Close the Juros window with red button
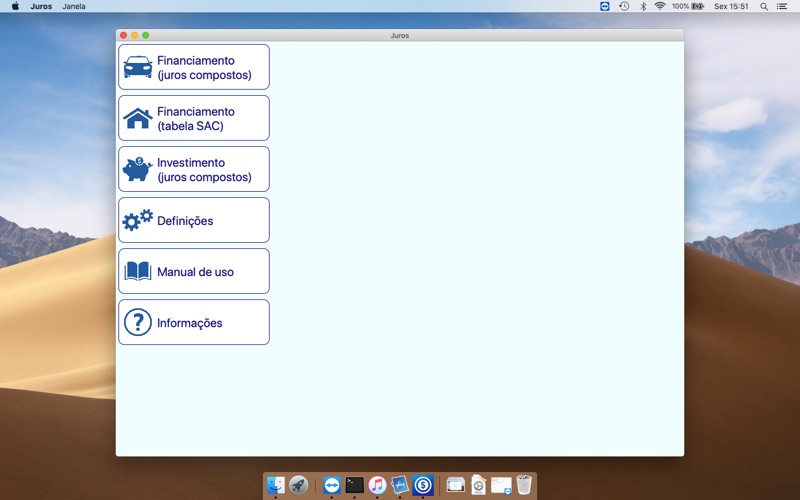The width and height of the screenshot is (800, 500). [123, 35]
